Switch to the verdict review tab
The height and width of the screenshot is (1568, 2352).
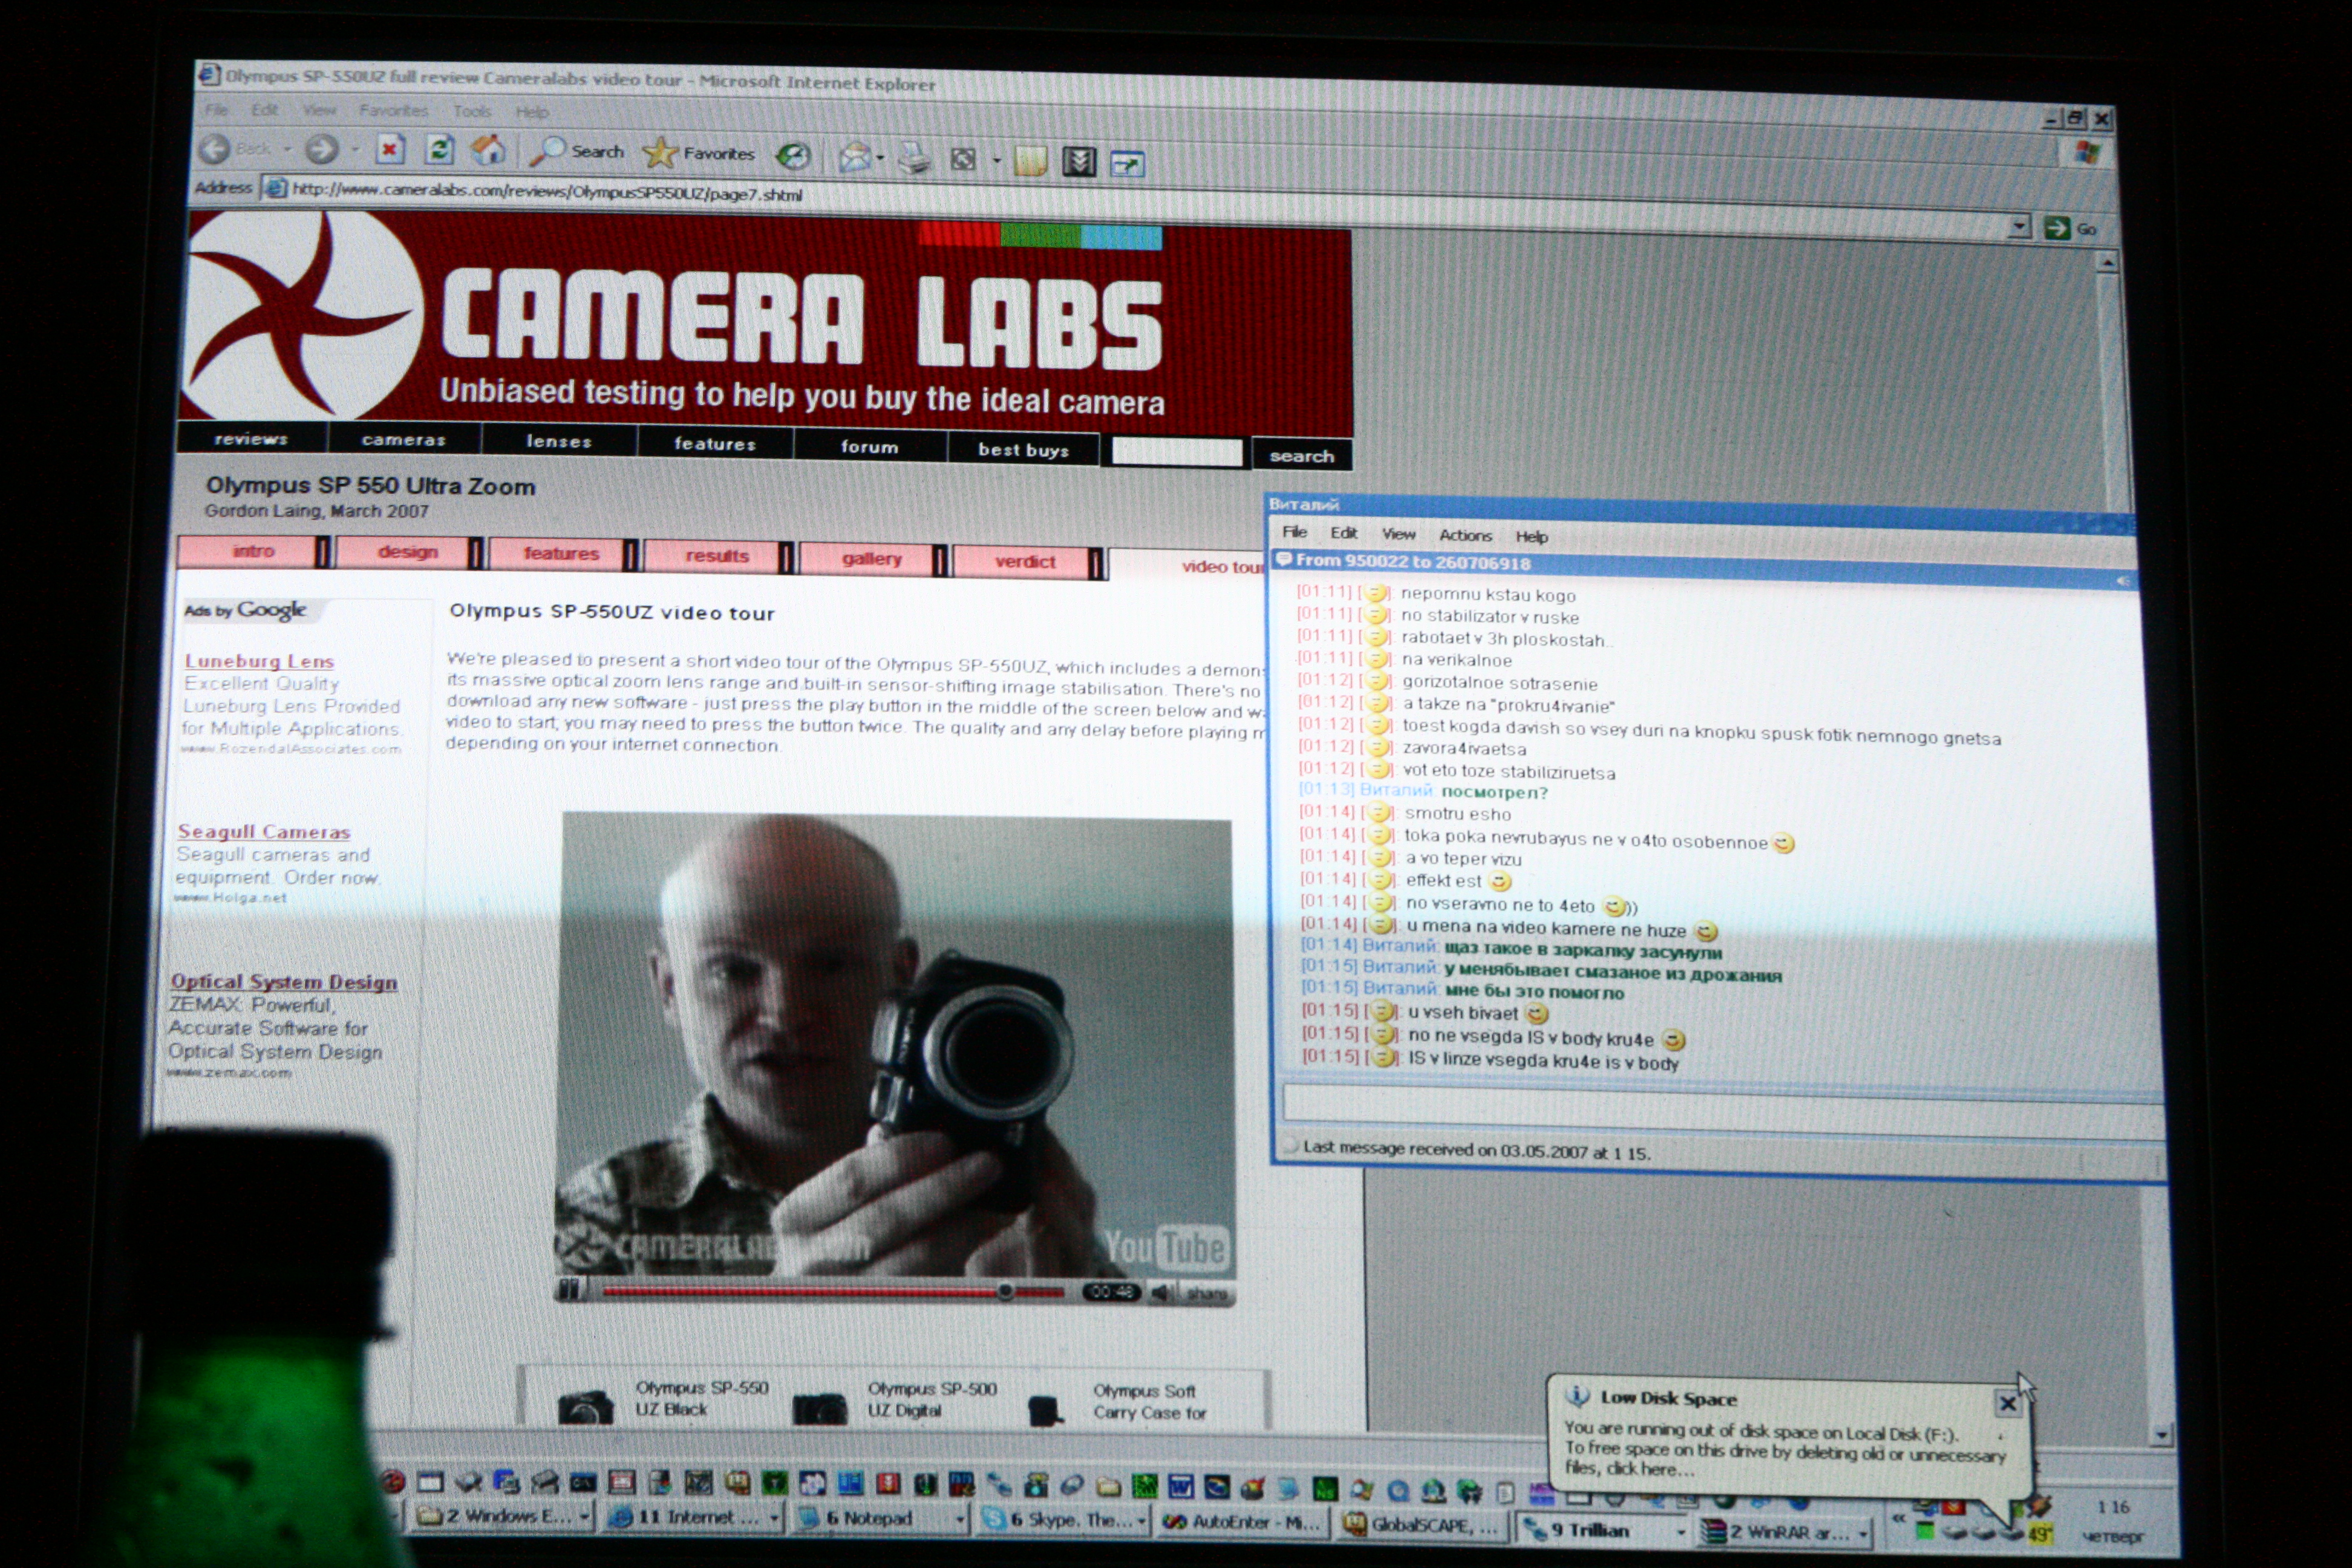(1025, 561)
